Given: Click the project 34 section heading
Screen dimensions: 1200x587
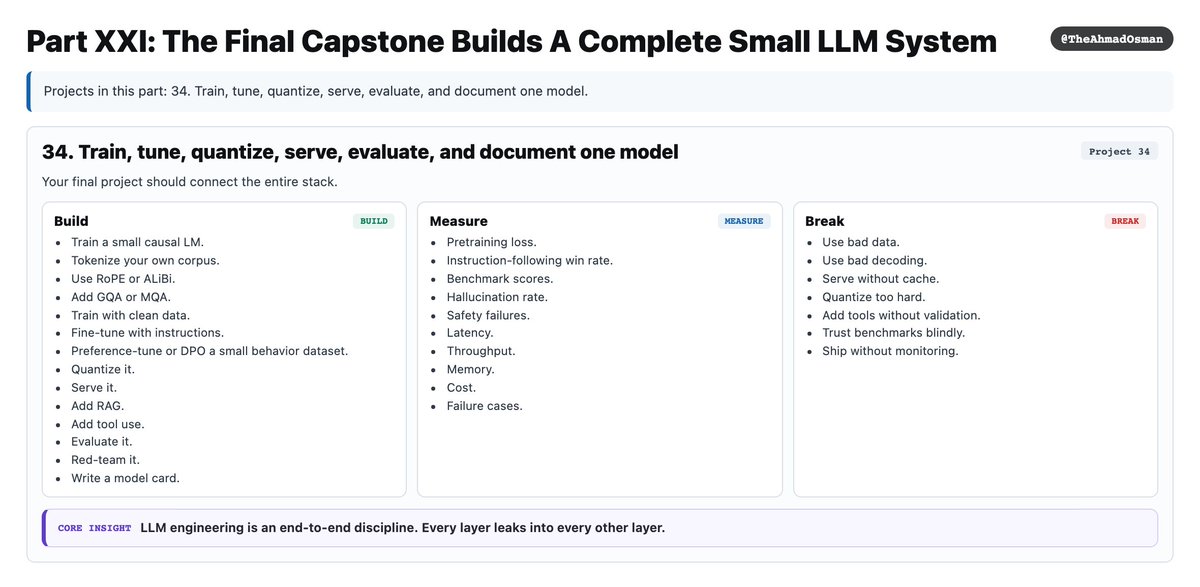Looking at the screenshot, I should [x=360, y=152].
